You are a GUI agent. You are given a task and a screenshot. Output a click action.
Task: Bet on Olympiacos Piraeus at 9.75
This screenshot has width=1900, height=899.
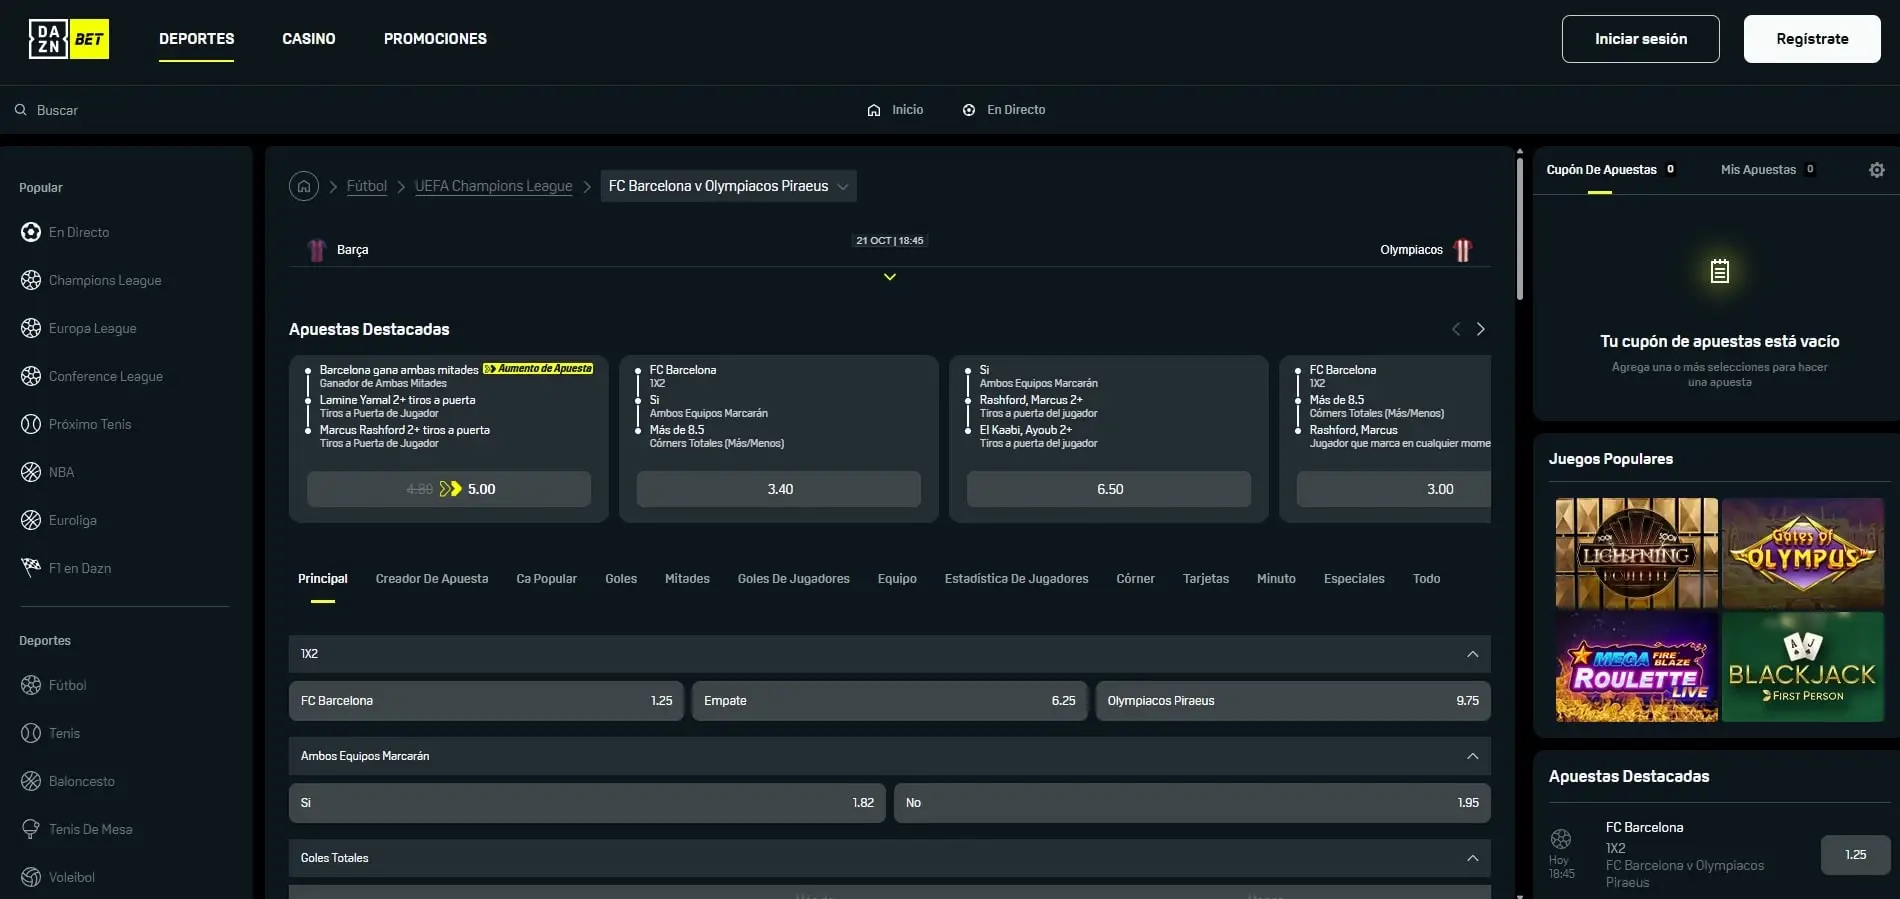[1293, 701]
